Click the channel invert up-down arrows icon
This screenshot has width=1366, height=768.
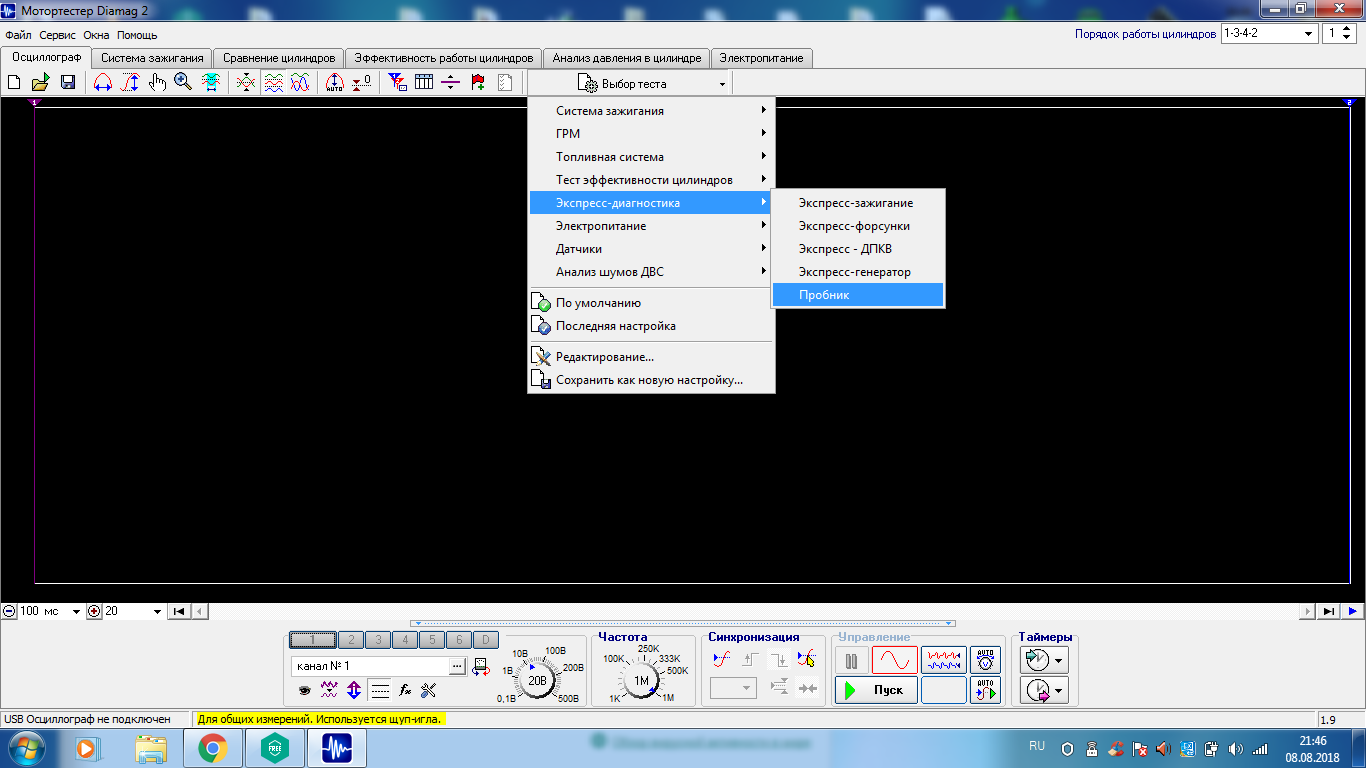click(x=354, y=690)
